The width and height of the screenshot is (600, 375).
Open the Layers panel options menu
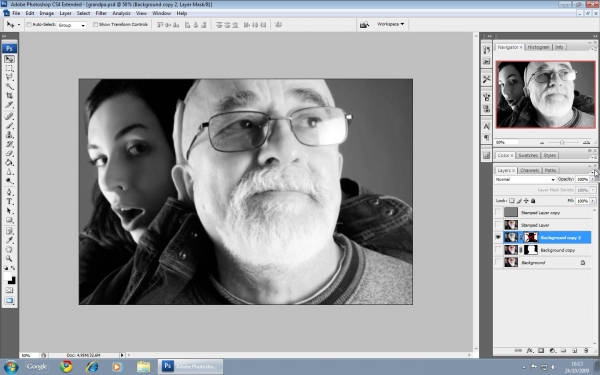(x=594, y=172)
